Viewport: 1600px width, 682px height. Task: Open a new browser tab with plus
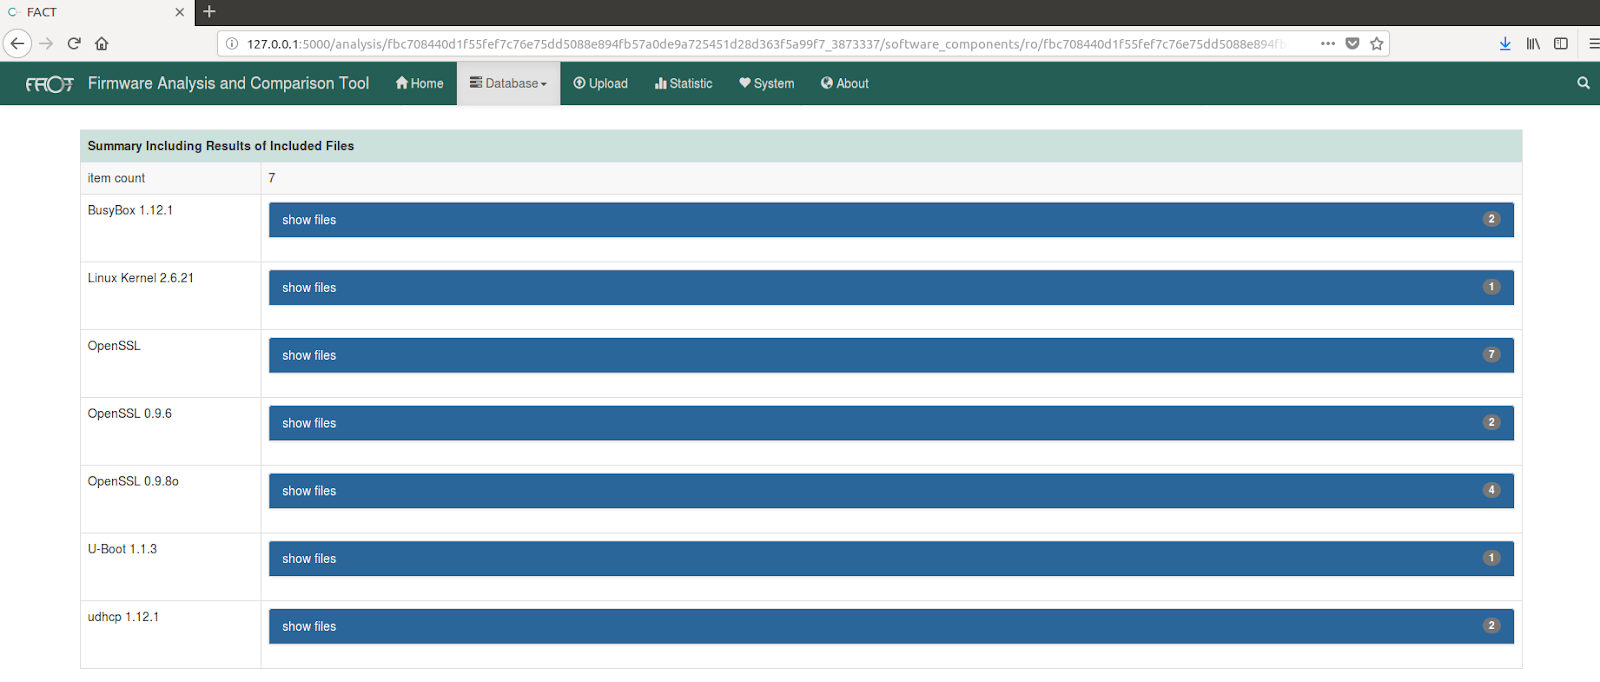click(209, 12)
